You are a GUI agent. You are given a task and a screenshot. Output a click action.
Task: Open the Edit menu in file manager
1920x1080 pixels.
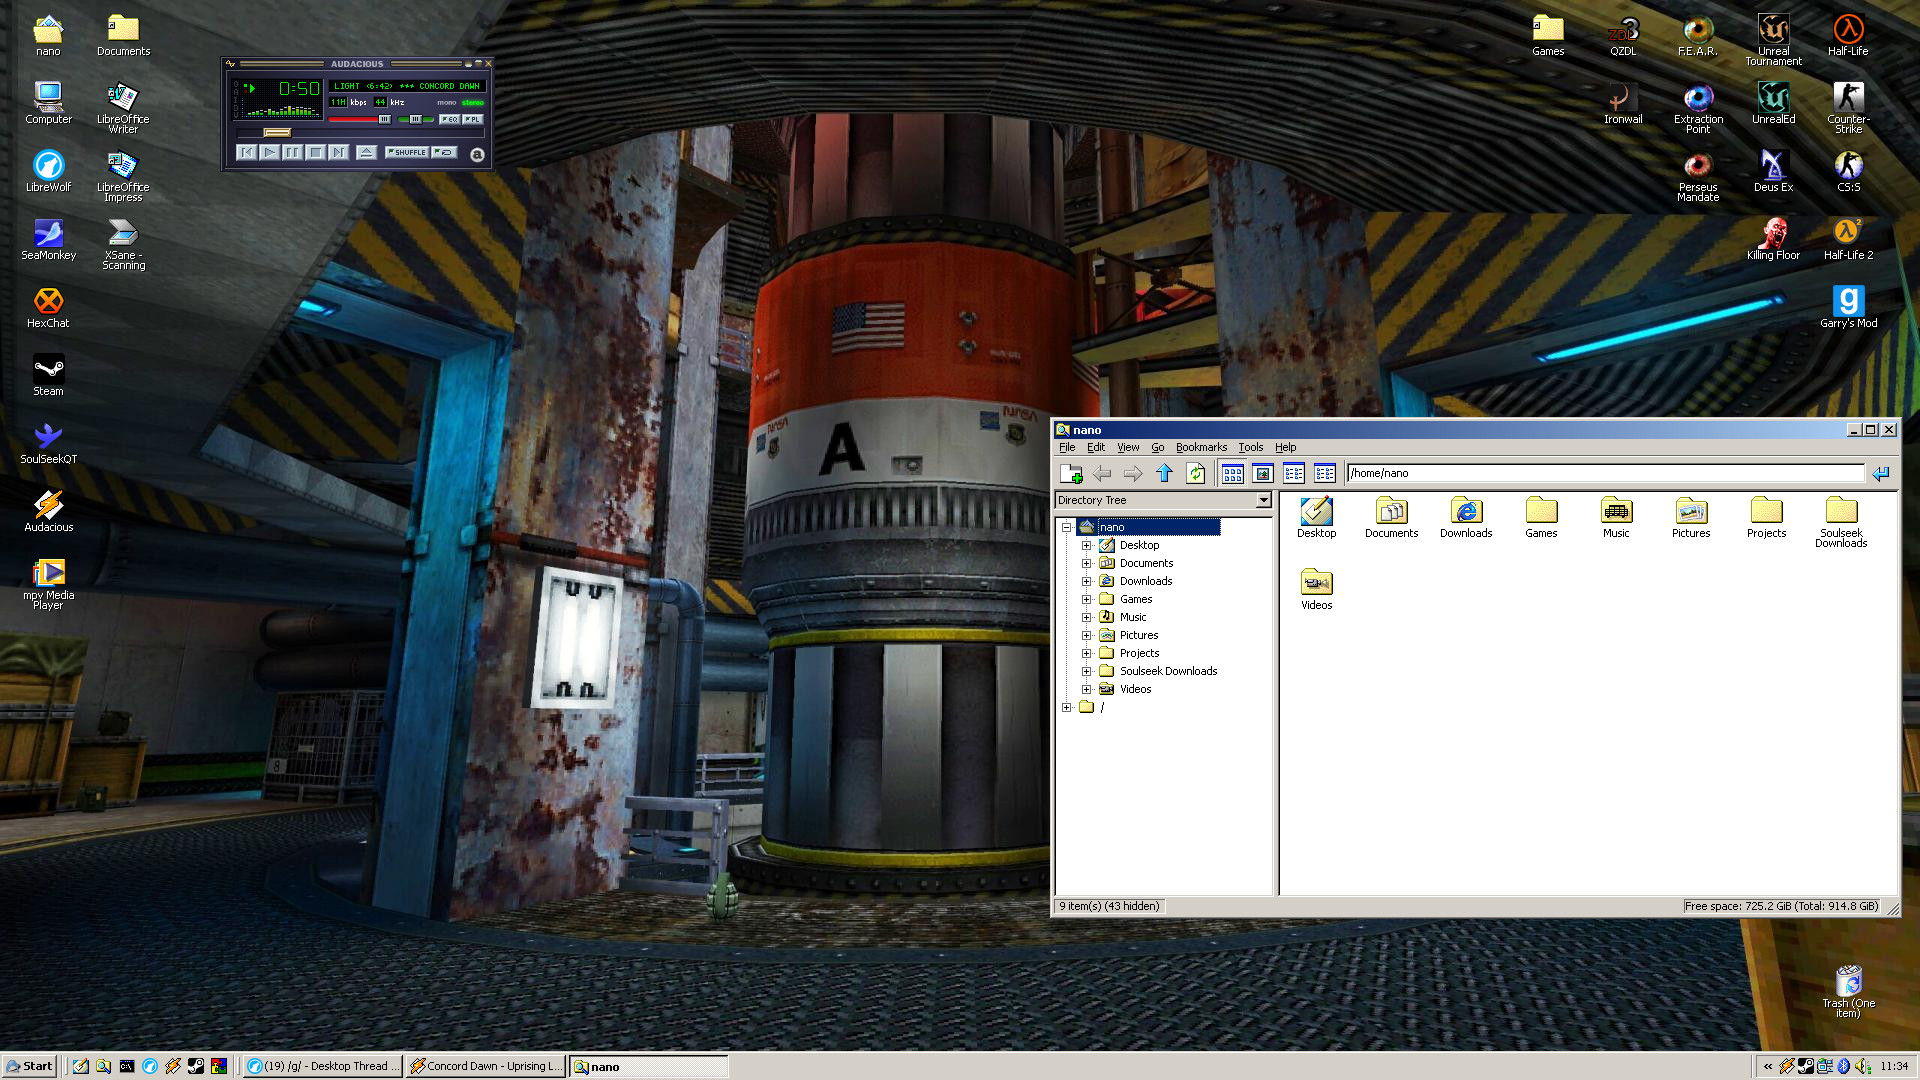tap(1096, 447)
